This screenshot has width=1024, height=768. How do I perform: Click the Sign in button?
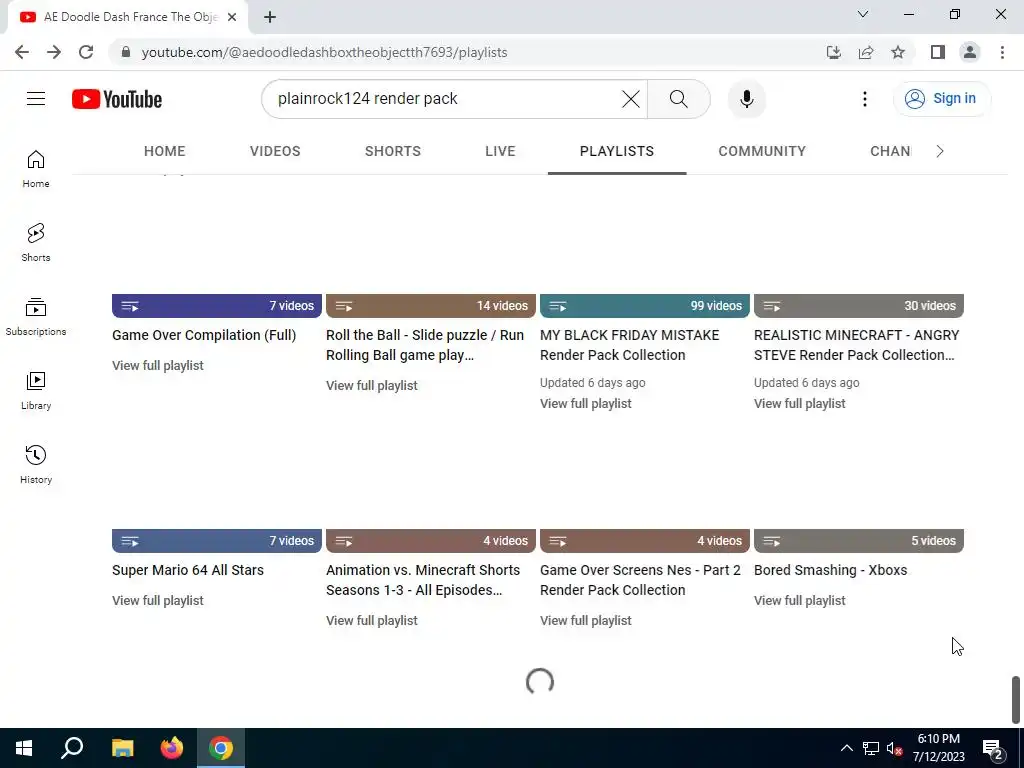pyautogui.click(x=941, y=99)
